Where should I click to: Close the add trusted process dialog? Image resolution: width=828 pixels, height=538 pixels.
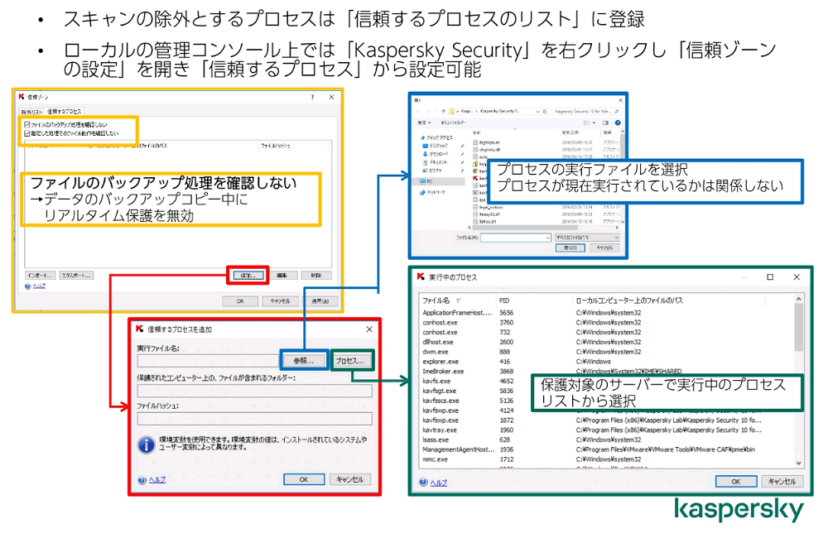(369, 329)
